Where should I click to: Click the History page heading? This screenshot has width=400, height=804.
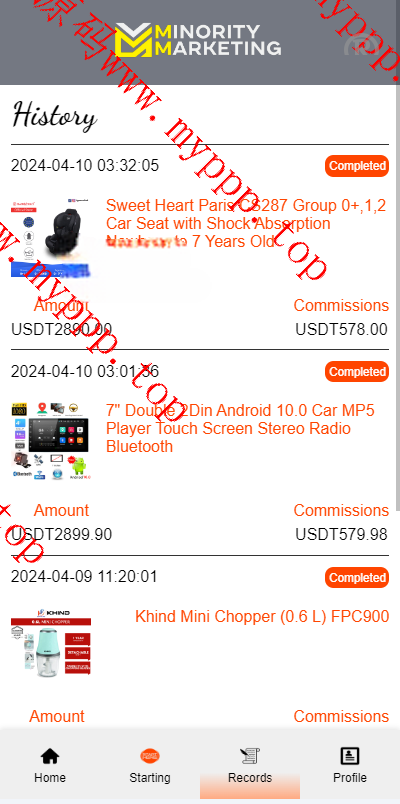[x=54, y=115]
